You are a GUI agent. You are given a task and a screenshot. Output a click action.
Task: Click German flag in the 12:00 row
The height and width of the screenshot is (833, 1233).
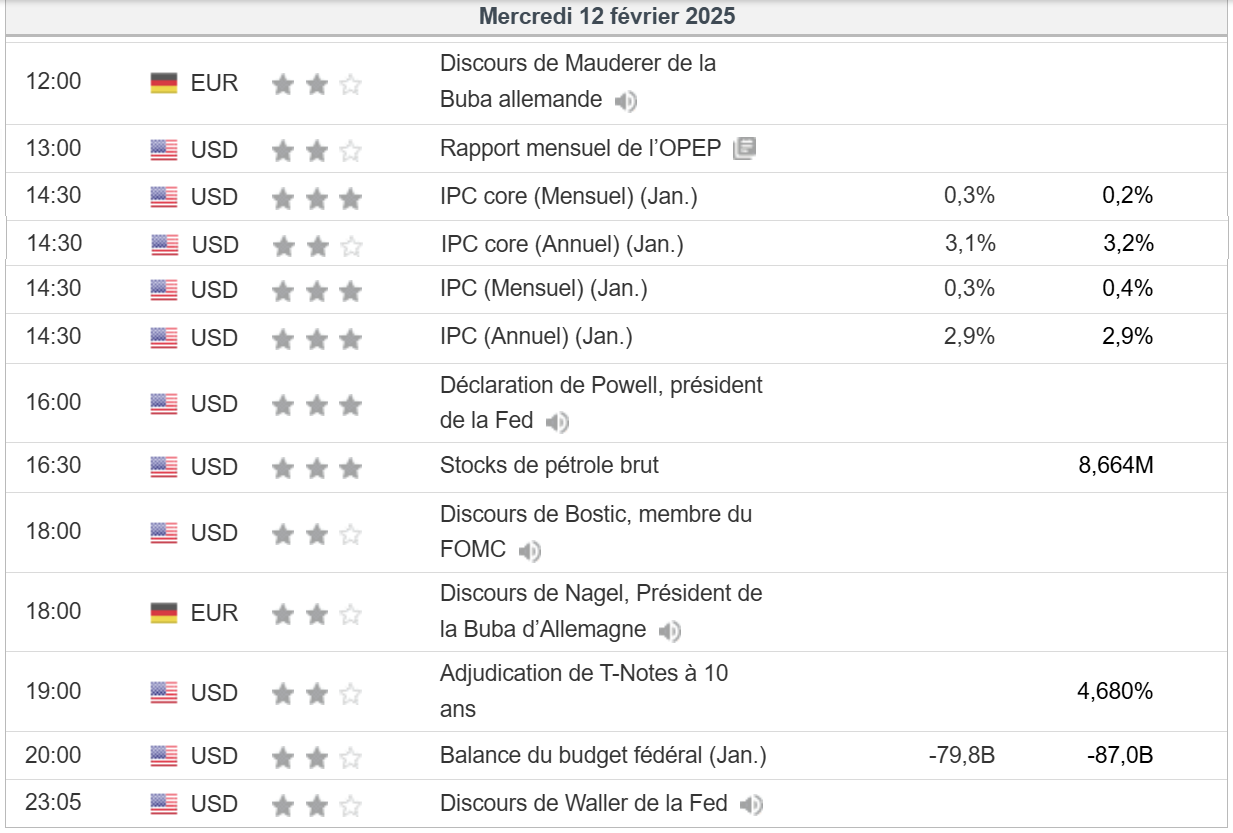pos(164,83)
